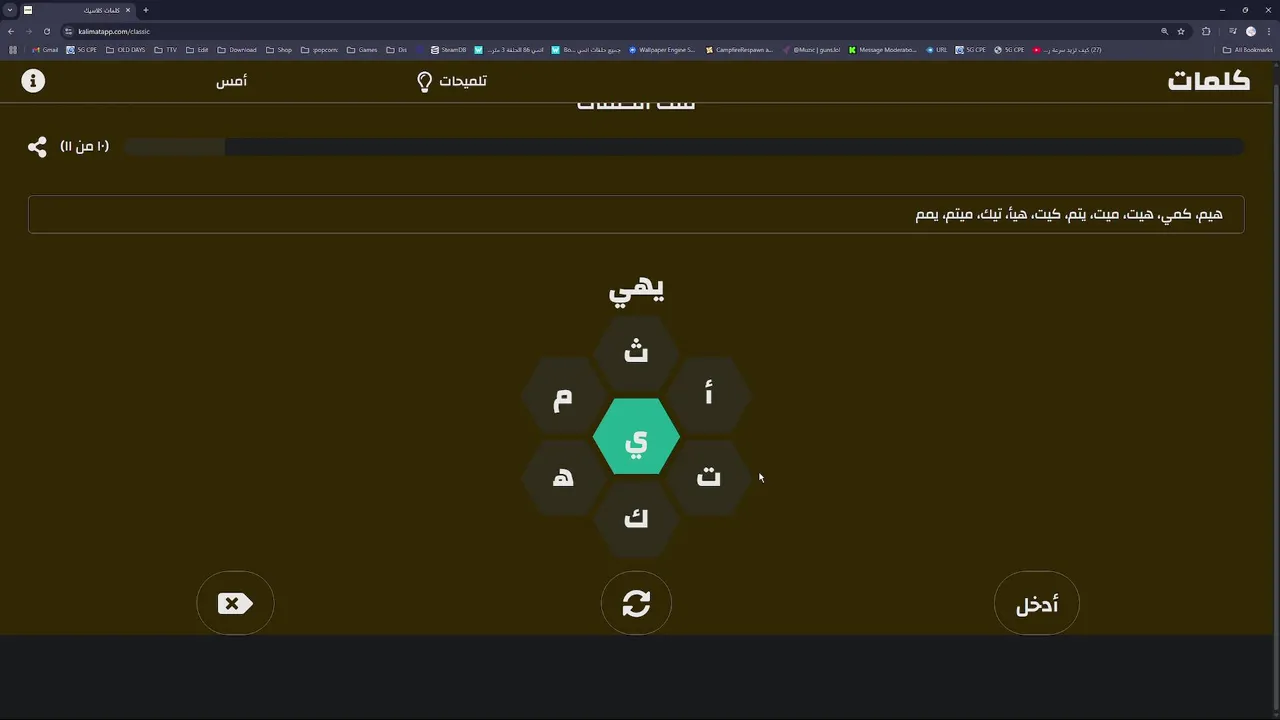Delete the last letter with the backspace button
Screen dimensions: 1280x720
pyautogui.click(x=235, y=603)
